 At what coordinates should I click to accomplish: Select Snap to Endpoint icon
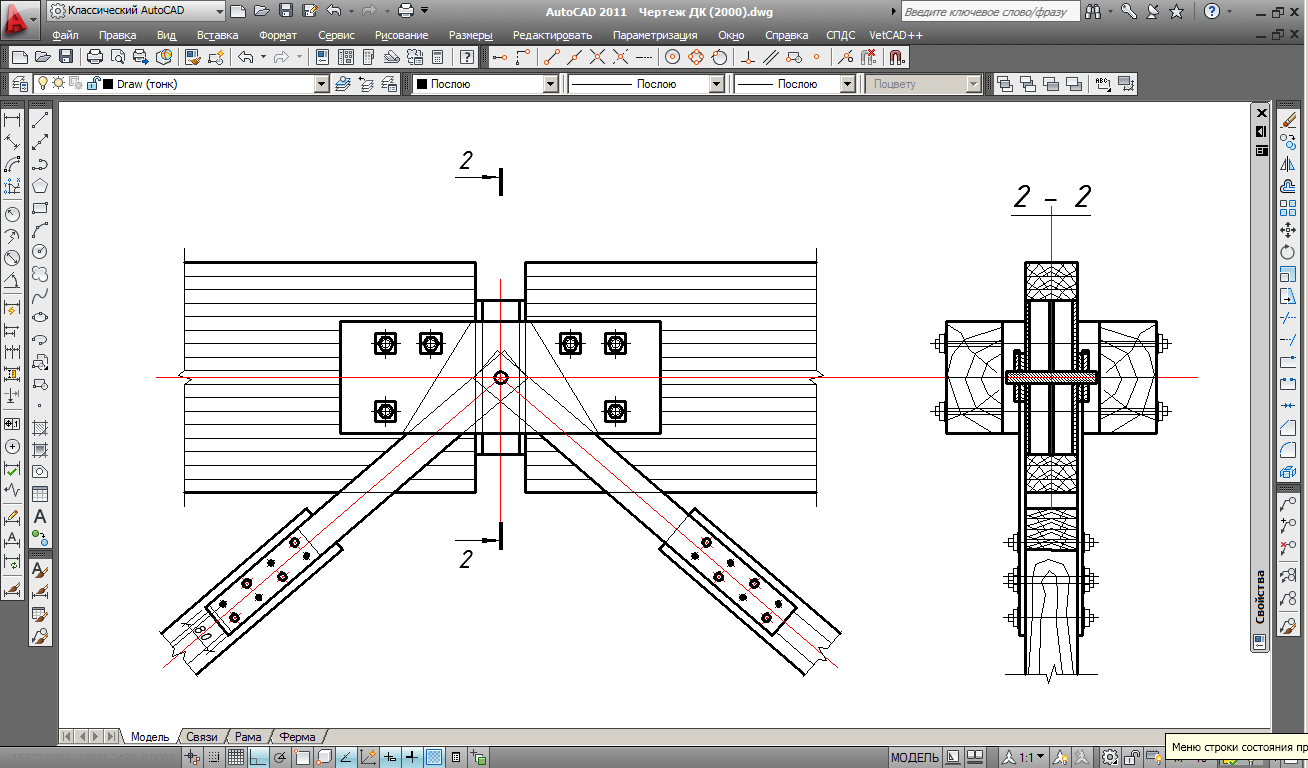point(550,57)
